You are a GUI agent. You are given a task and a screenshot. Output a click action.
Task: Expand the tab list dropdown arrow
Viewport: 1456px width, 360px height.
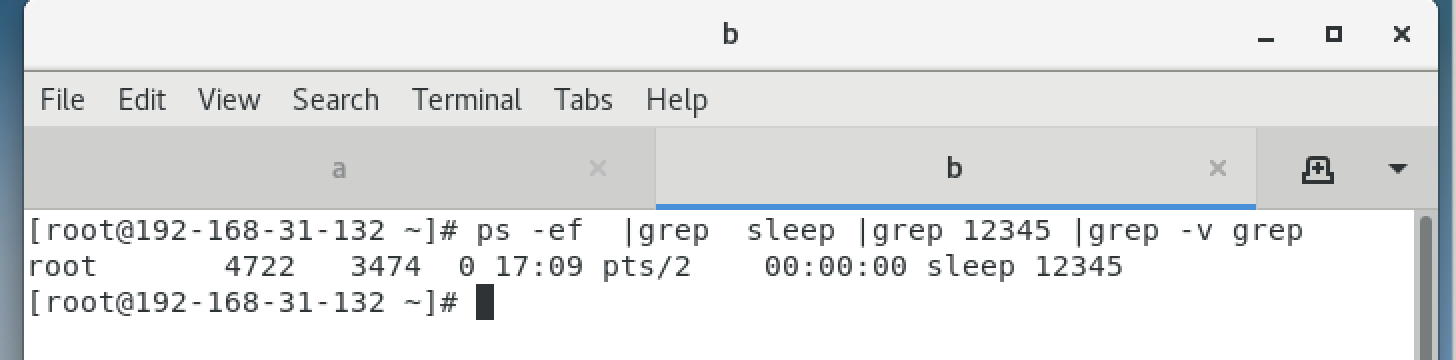1398,169
